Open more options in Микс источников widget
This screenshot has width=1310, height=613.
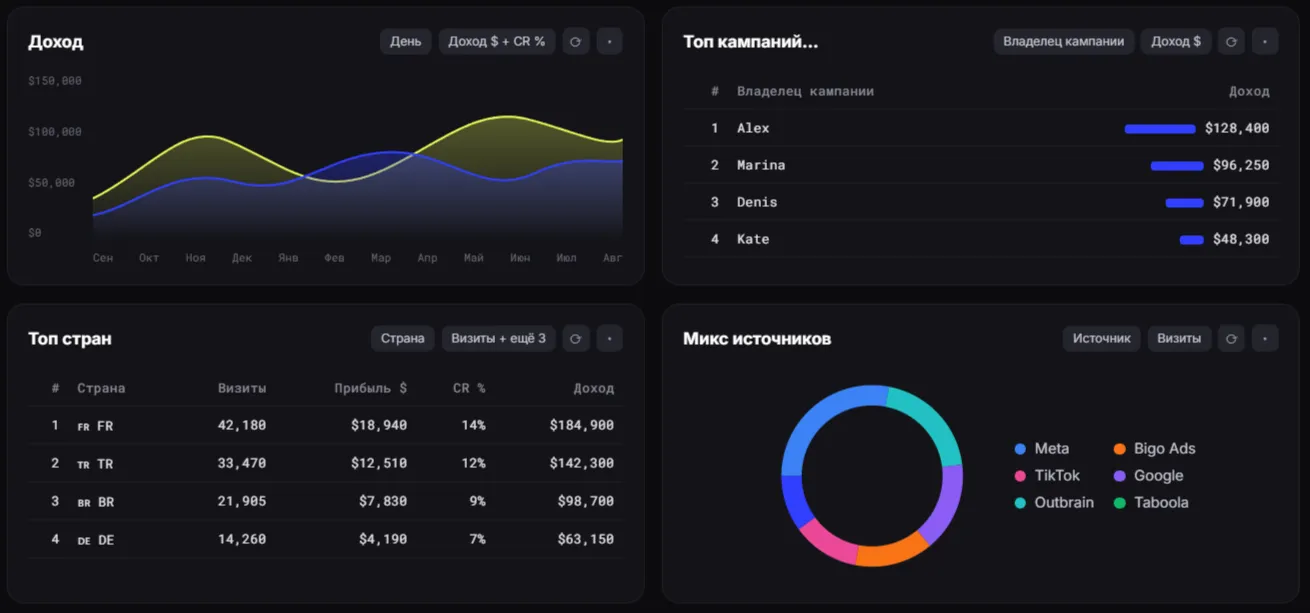pos(1265,338)
